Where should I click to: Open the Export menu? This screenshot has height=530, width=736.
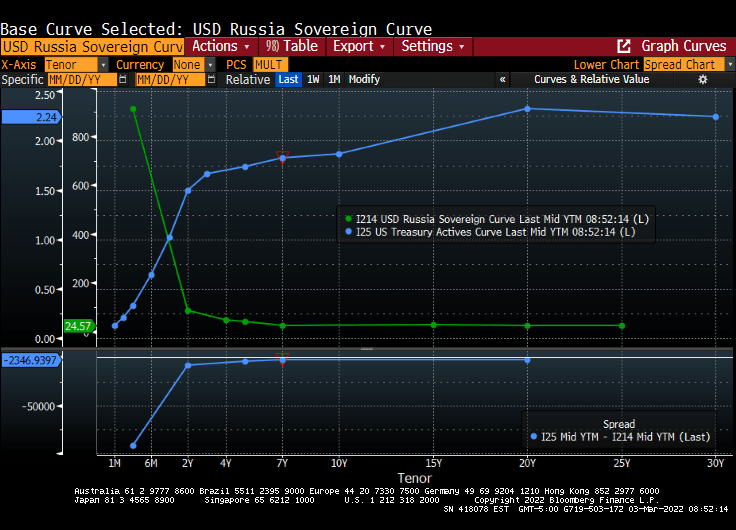(359, 46)
